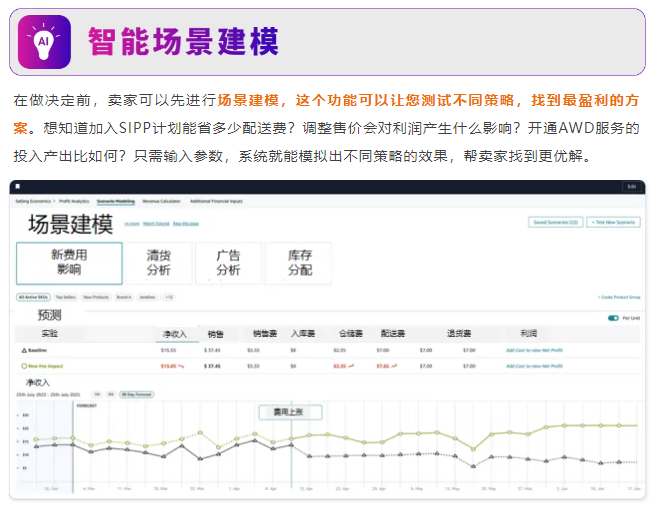Select the 新费用影响 scenario card
Viewport: 654px width, 513px height.
click(x=69, y=263)
